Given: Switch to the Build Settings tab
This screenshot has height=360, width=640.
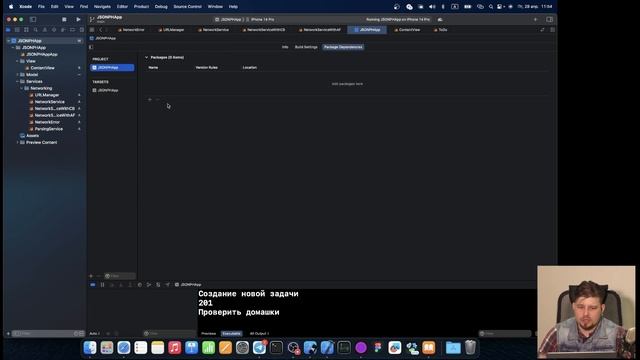Looking at the screenshot, I should click(x=306, y=47).
